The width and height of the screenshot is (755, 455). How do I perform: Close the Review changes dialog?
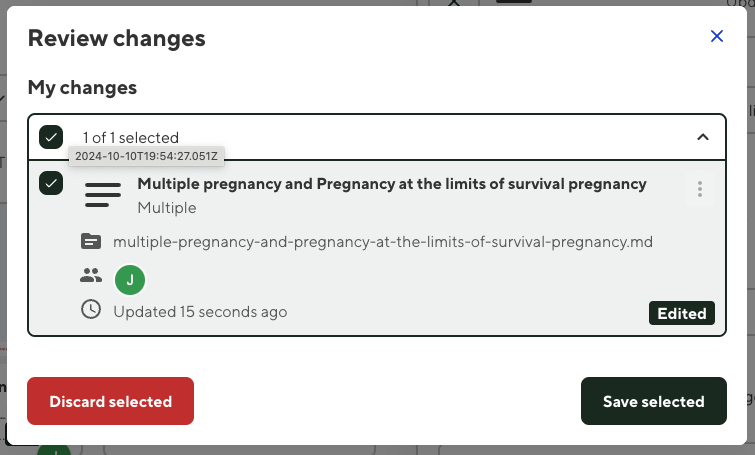pos(716,36)
